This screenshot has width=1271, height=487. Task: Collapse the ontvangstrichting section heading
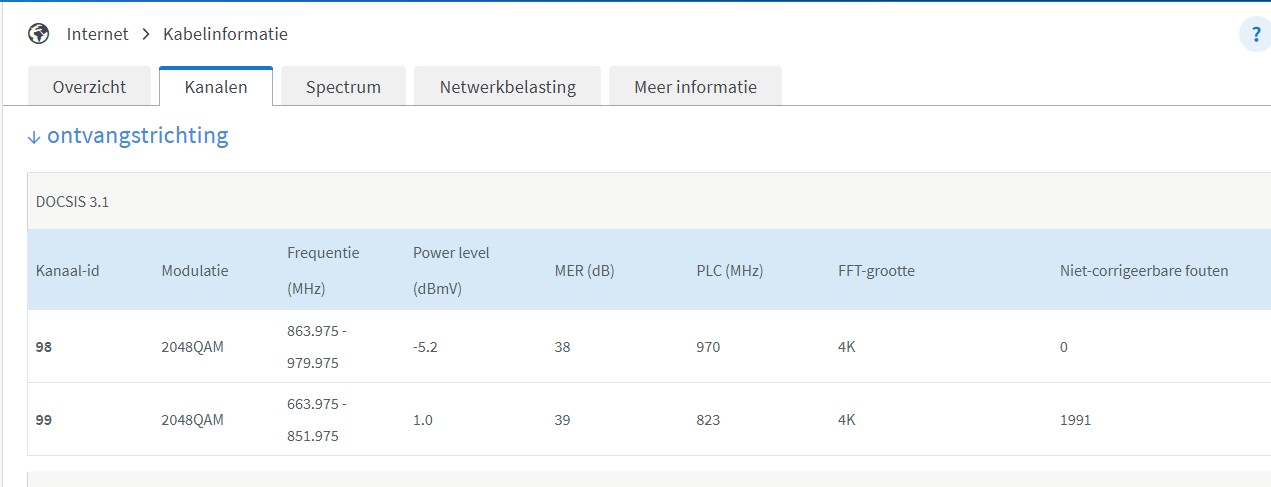(x=128, y=136)
